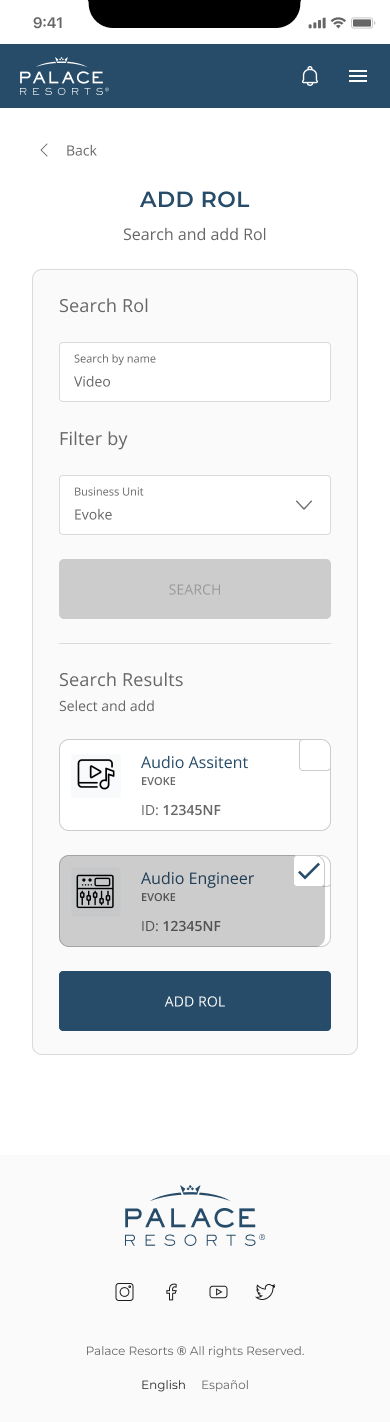
Task: Go to the Back link text
Action: (x=81, y=150)
